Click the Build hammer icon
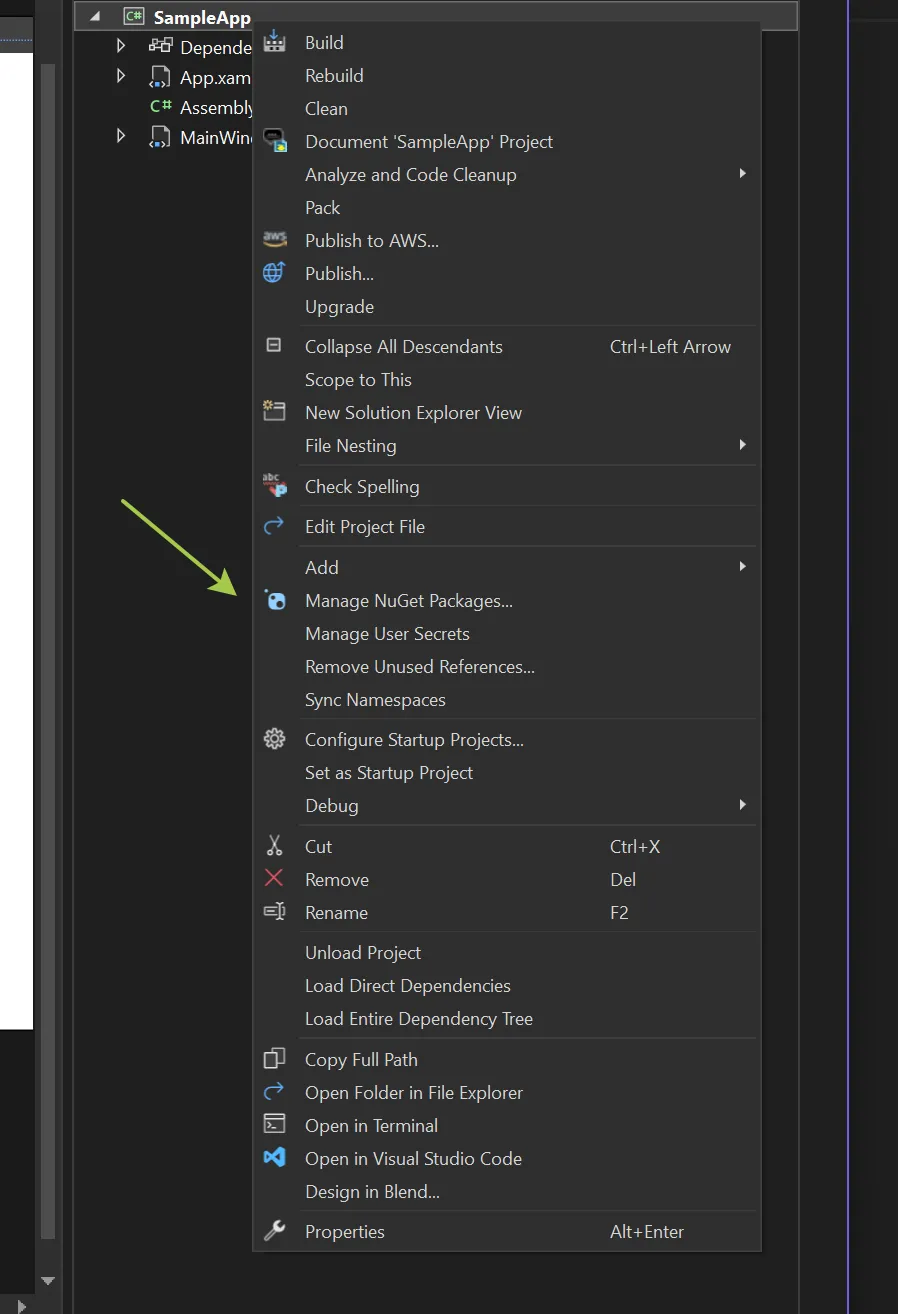Viewport: 898px width, 1314px height. coord(274,41)
